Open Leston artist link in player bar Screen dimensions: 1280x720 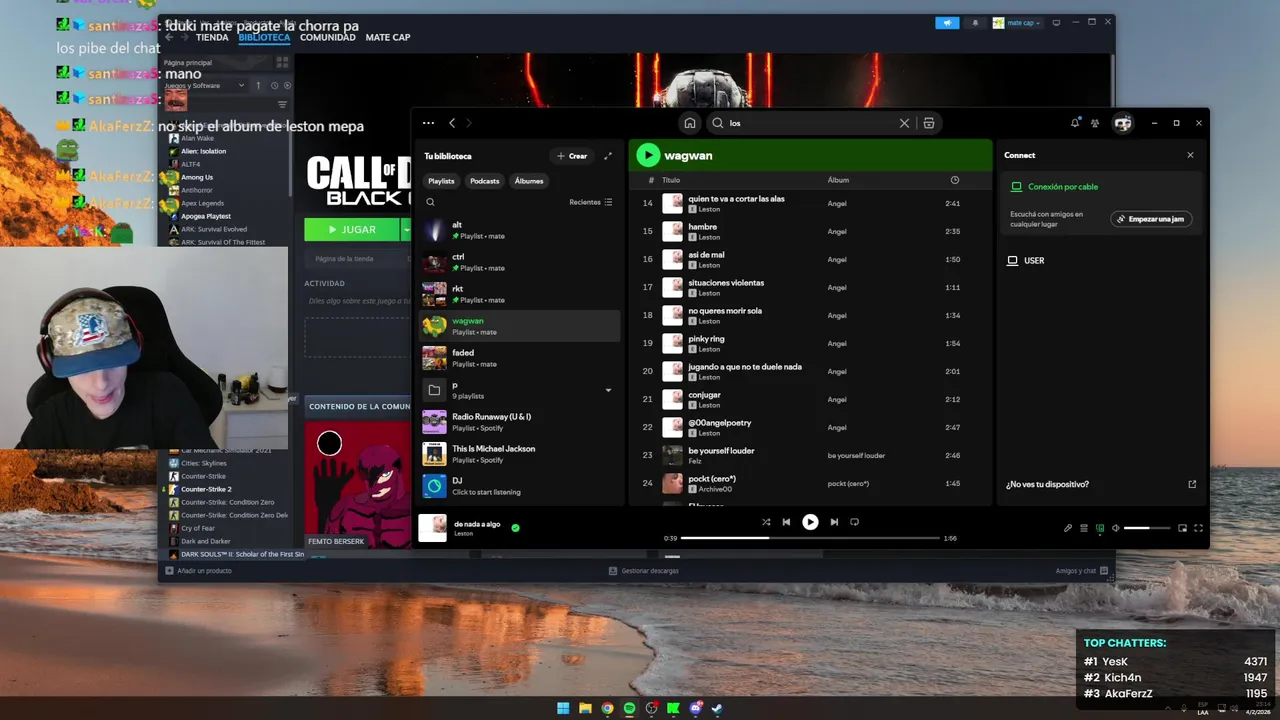click(x=464, y=534)
